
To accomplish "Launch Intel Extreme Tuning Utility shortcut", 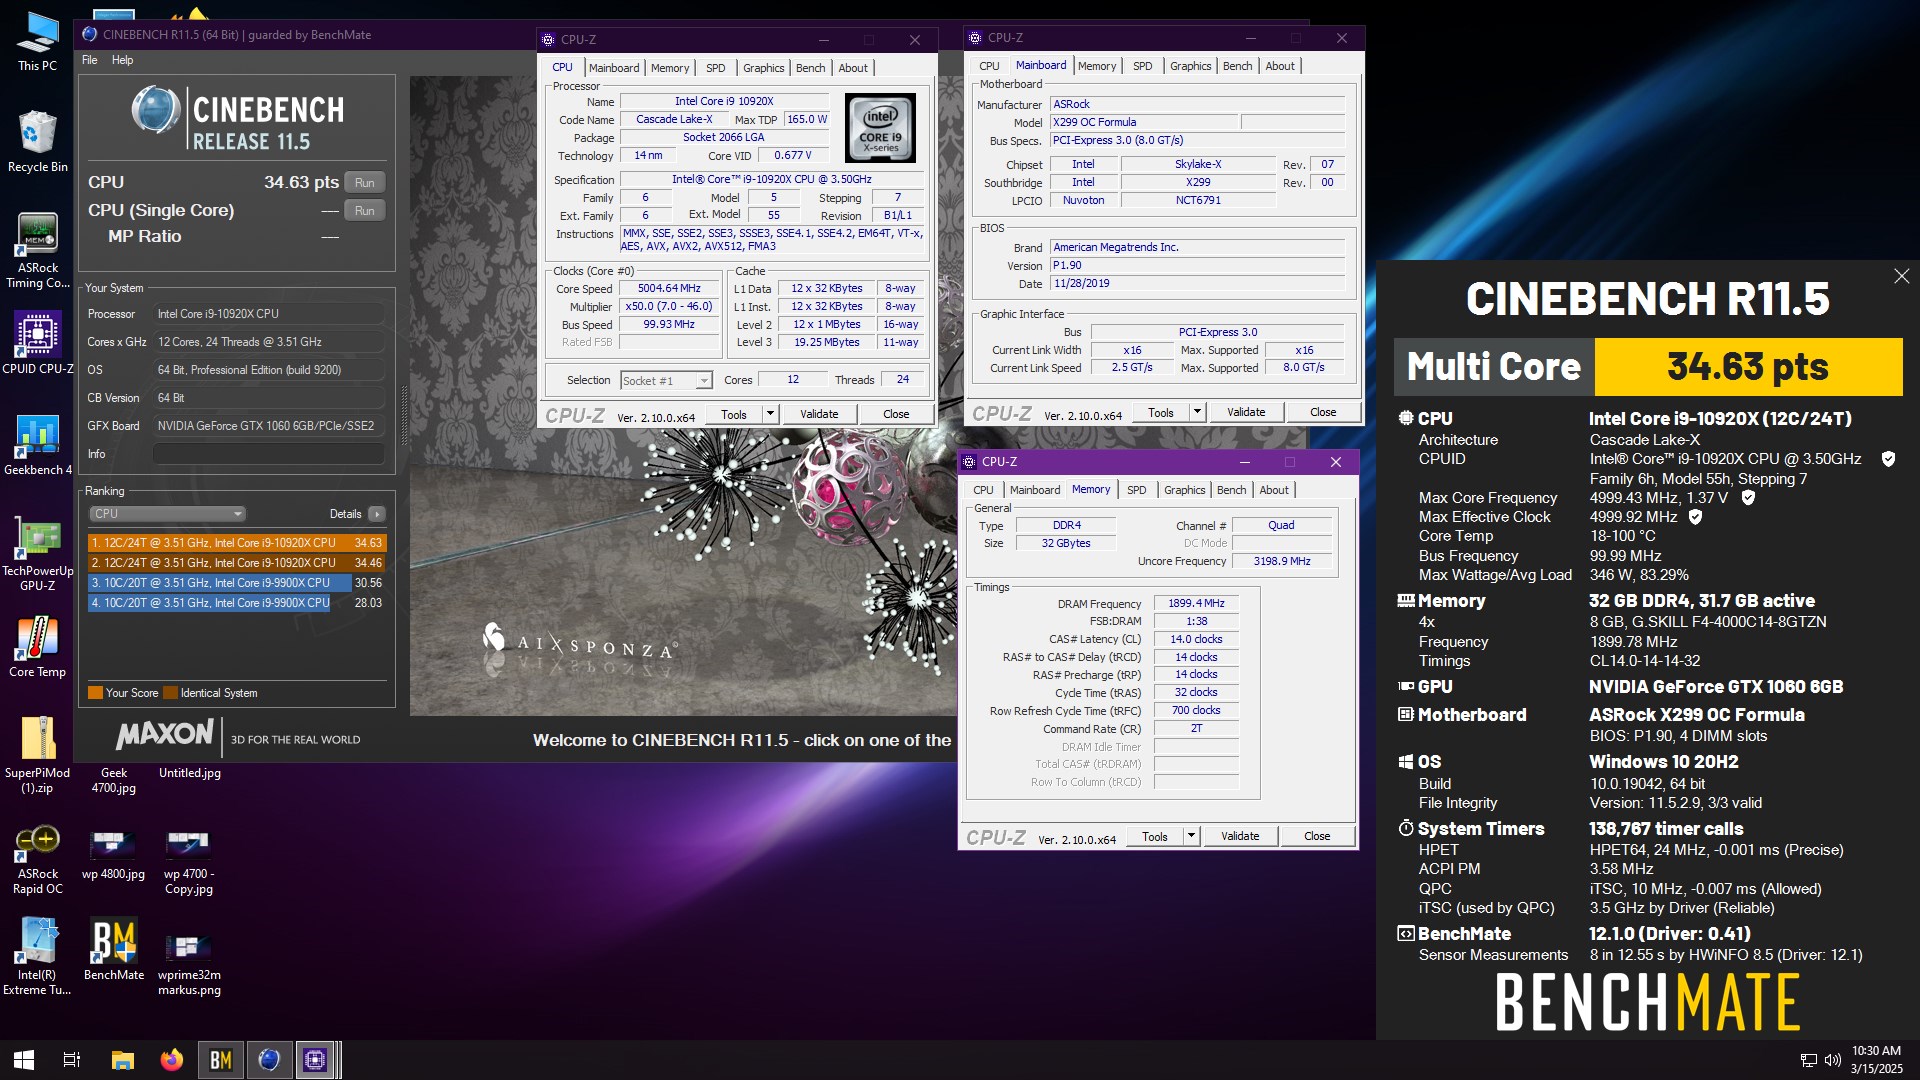I will pyautogui.click(x=37, y=956).
